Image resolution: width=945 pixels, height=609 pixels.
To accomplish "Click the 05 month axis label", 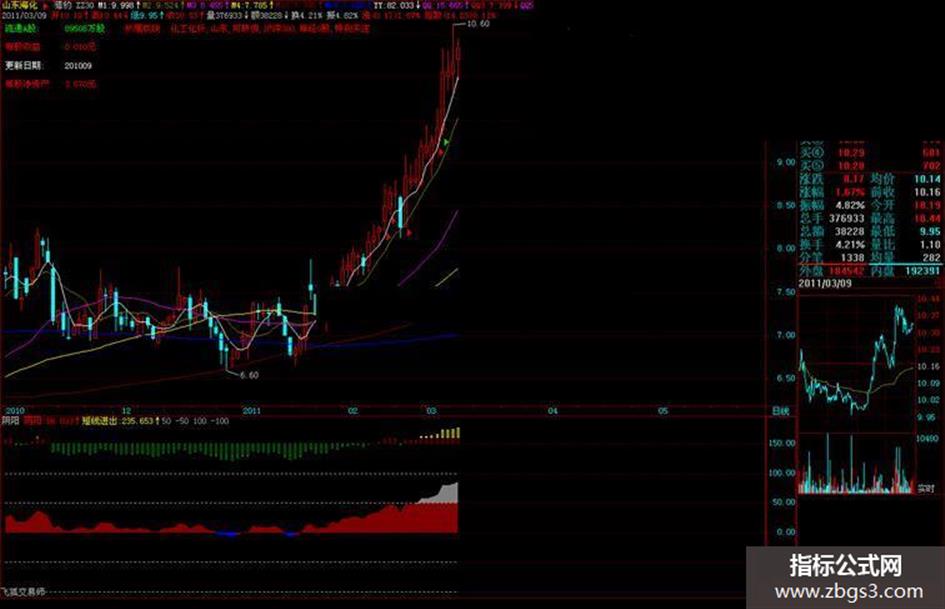I will pyautogui.click(x=663, y=411).
